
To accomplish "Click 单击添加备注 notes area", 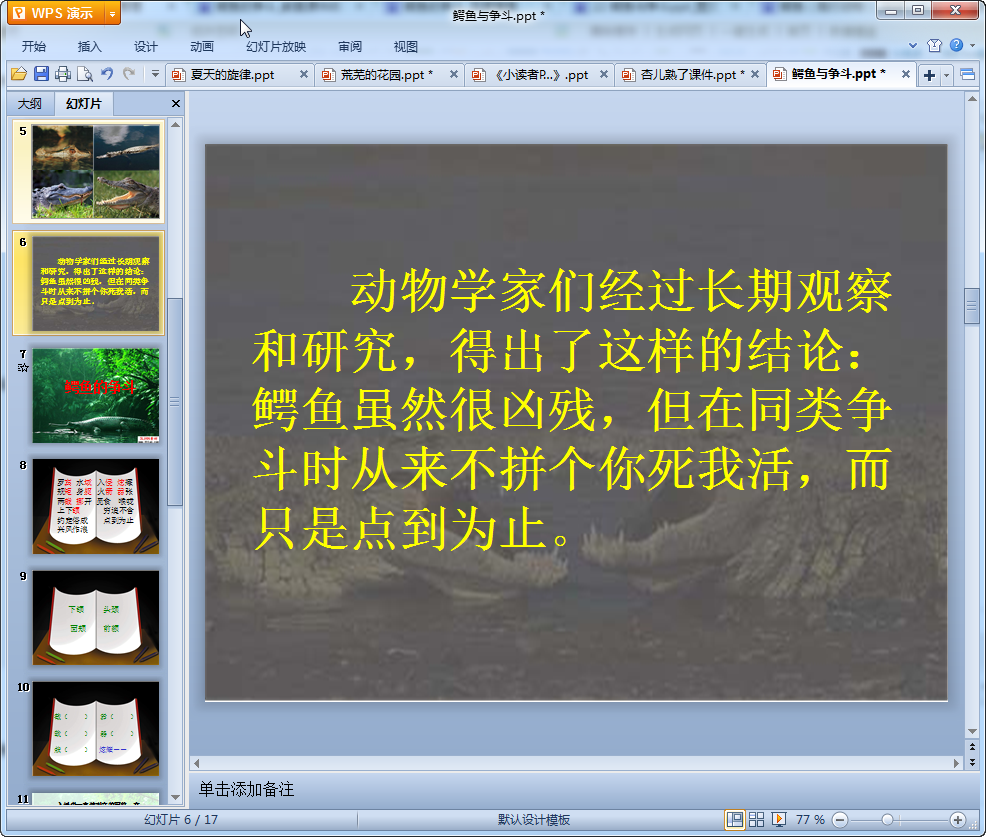I will tap(246, 790).
